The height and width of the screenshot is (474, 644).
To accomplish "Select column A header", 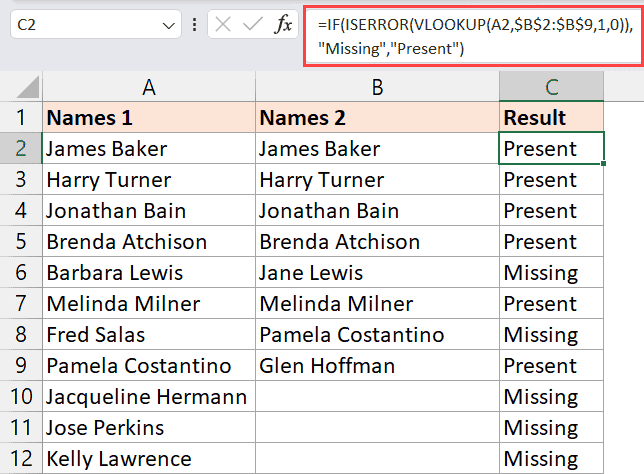I will tap(148, 87).
